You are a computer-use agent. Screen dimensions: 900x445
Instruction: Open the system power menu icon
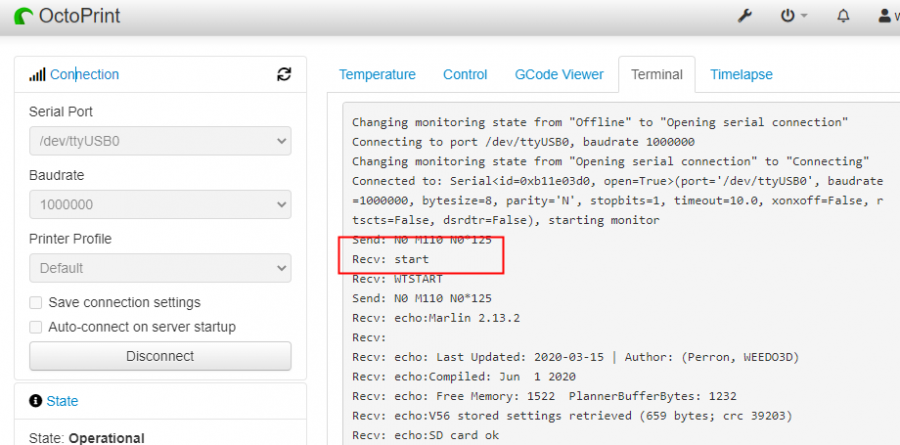[x=787, y=16]
